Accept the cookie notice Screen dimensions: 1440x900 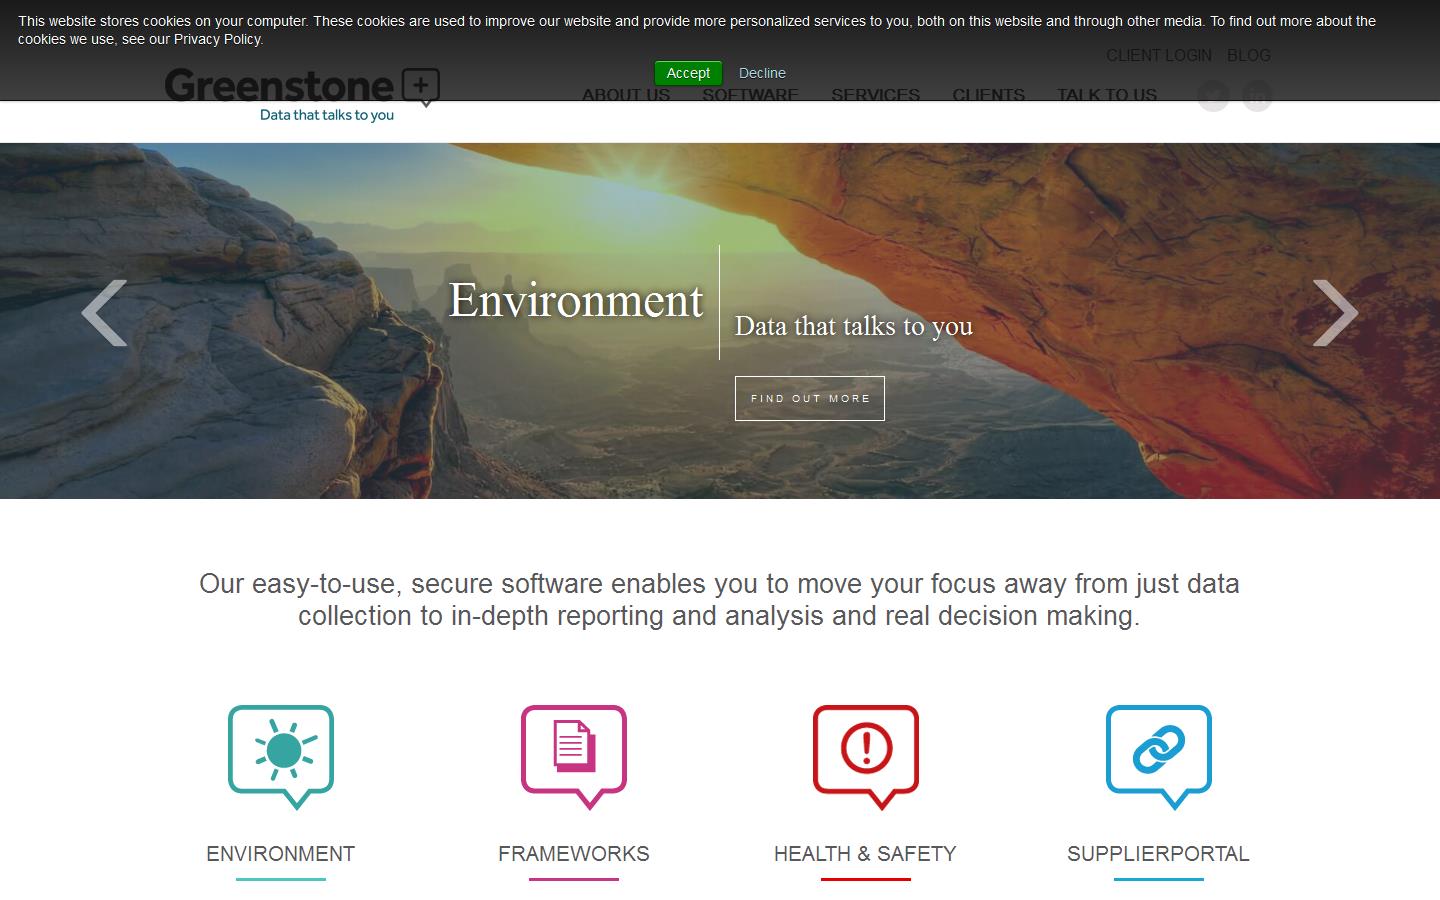tap(688, 73)
